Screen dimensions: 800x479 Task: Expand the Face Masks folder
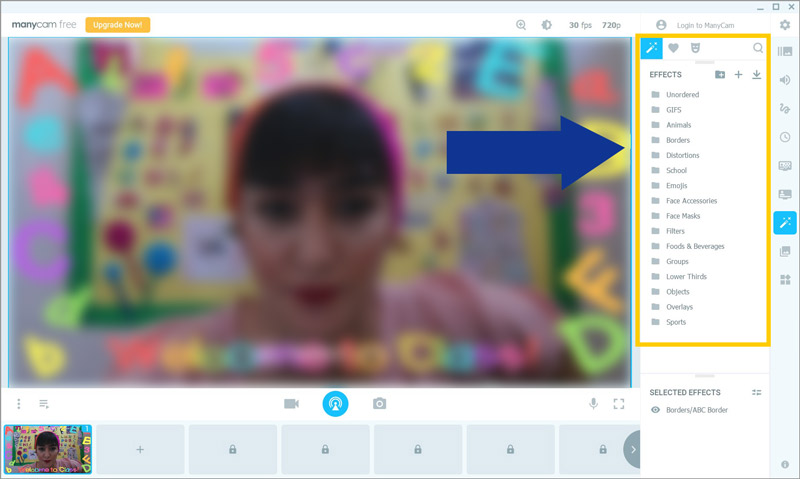point(683,216)
